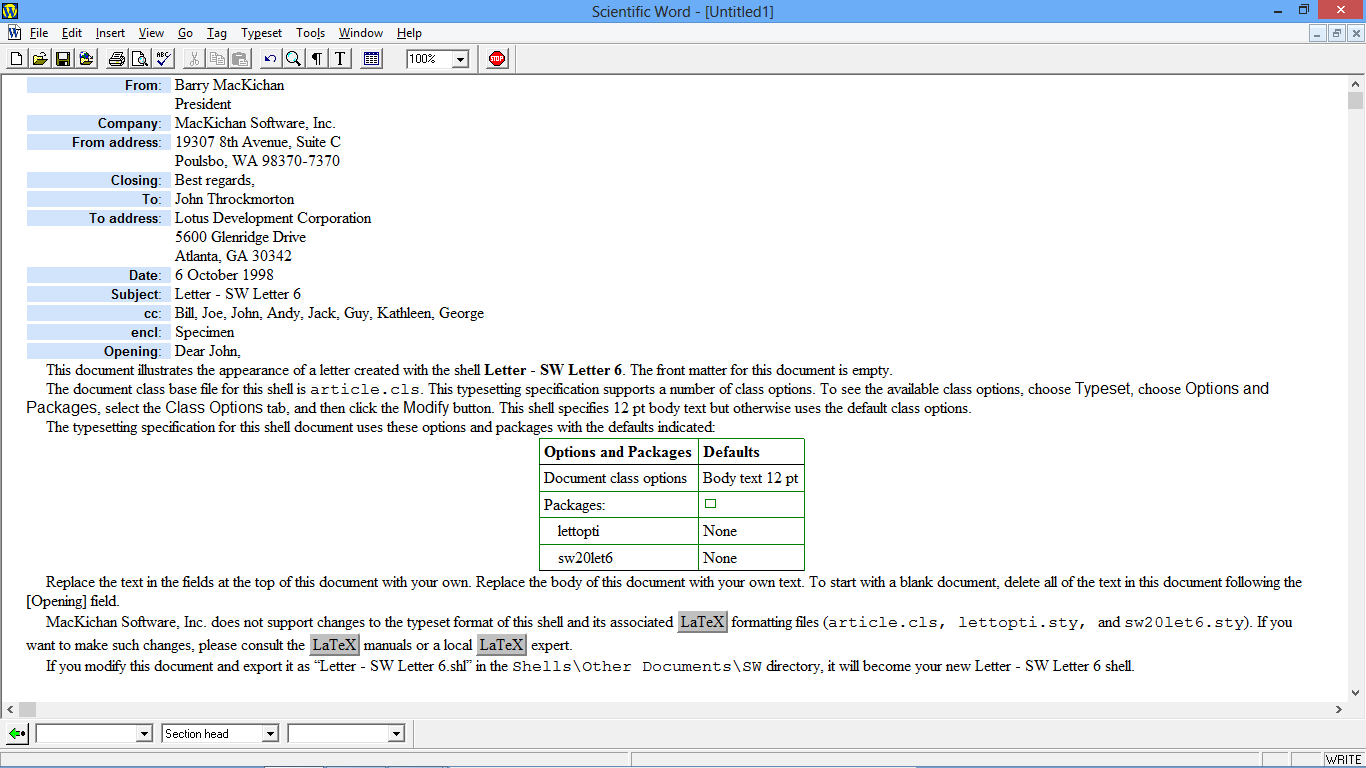Click the Open folder icon

(x=40, y=59)
